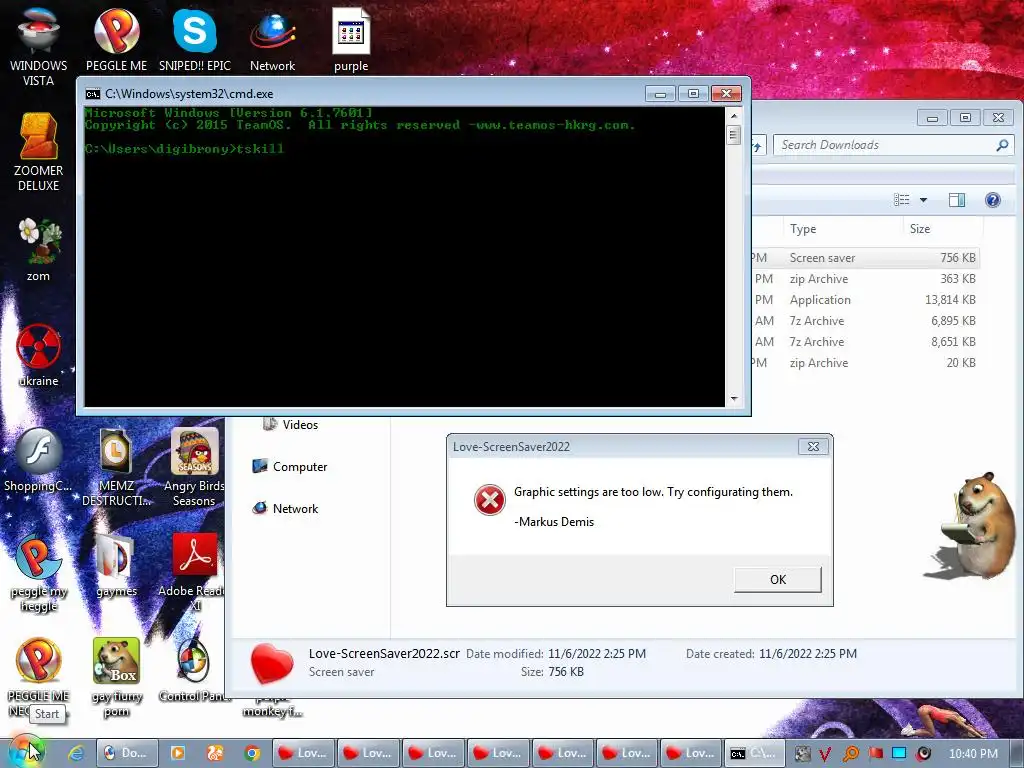Close the Love-ScreenSaver2022 error dialog
Viewport: 1024px width, 768px height.
tap(813, 447)
